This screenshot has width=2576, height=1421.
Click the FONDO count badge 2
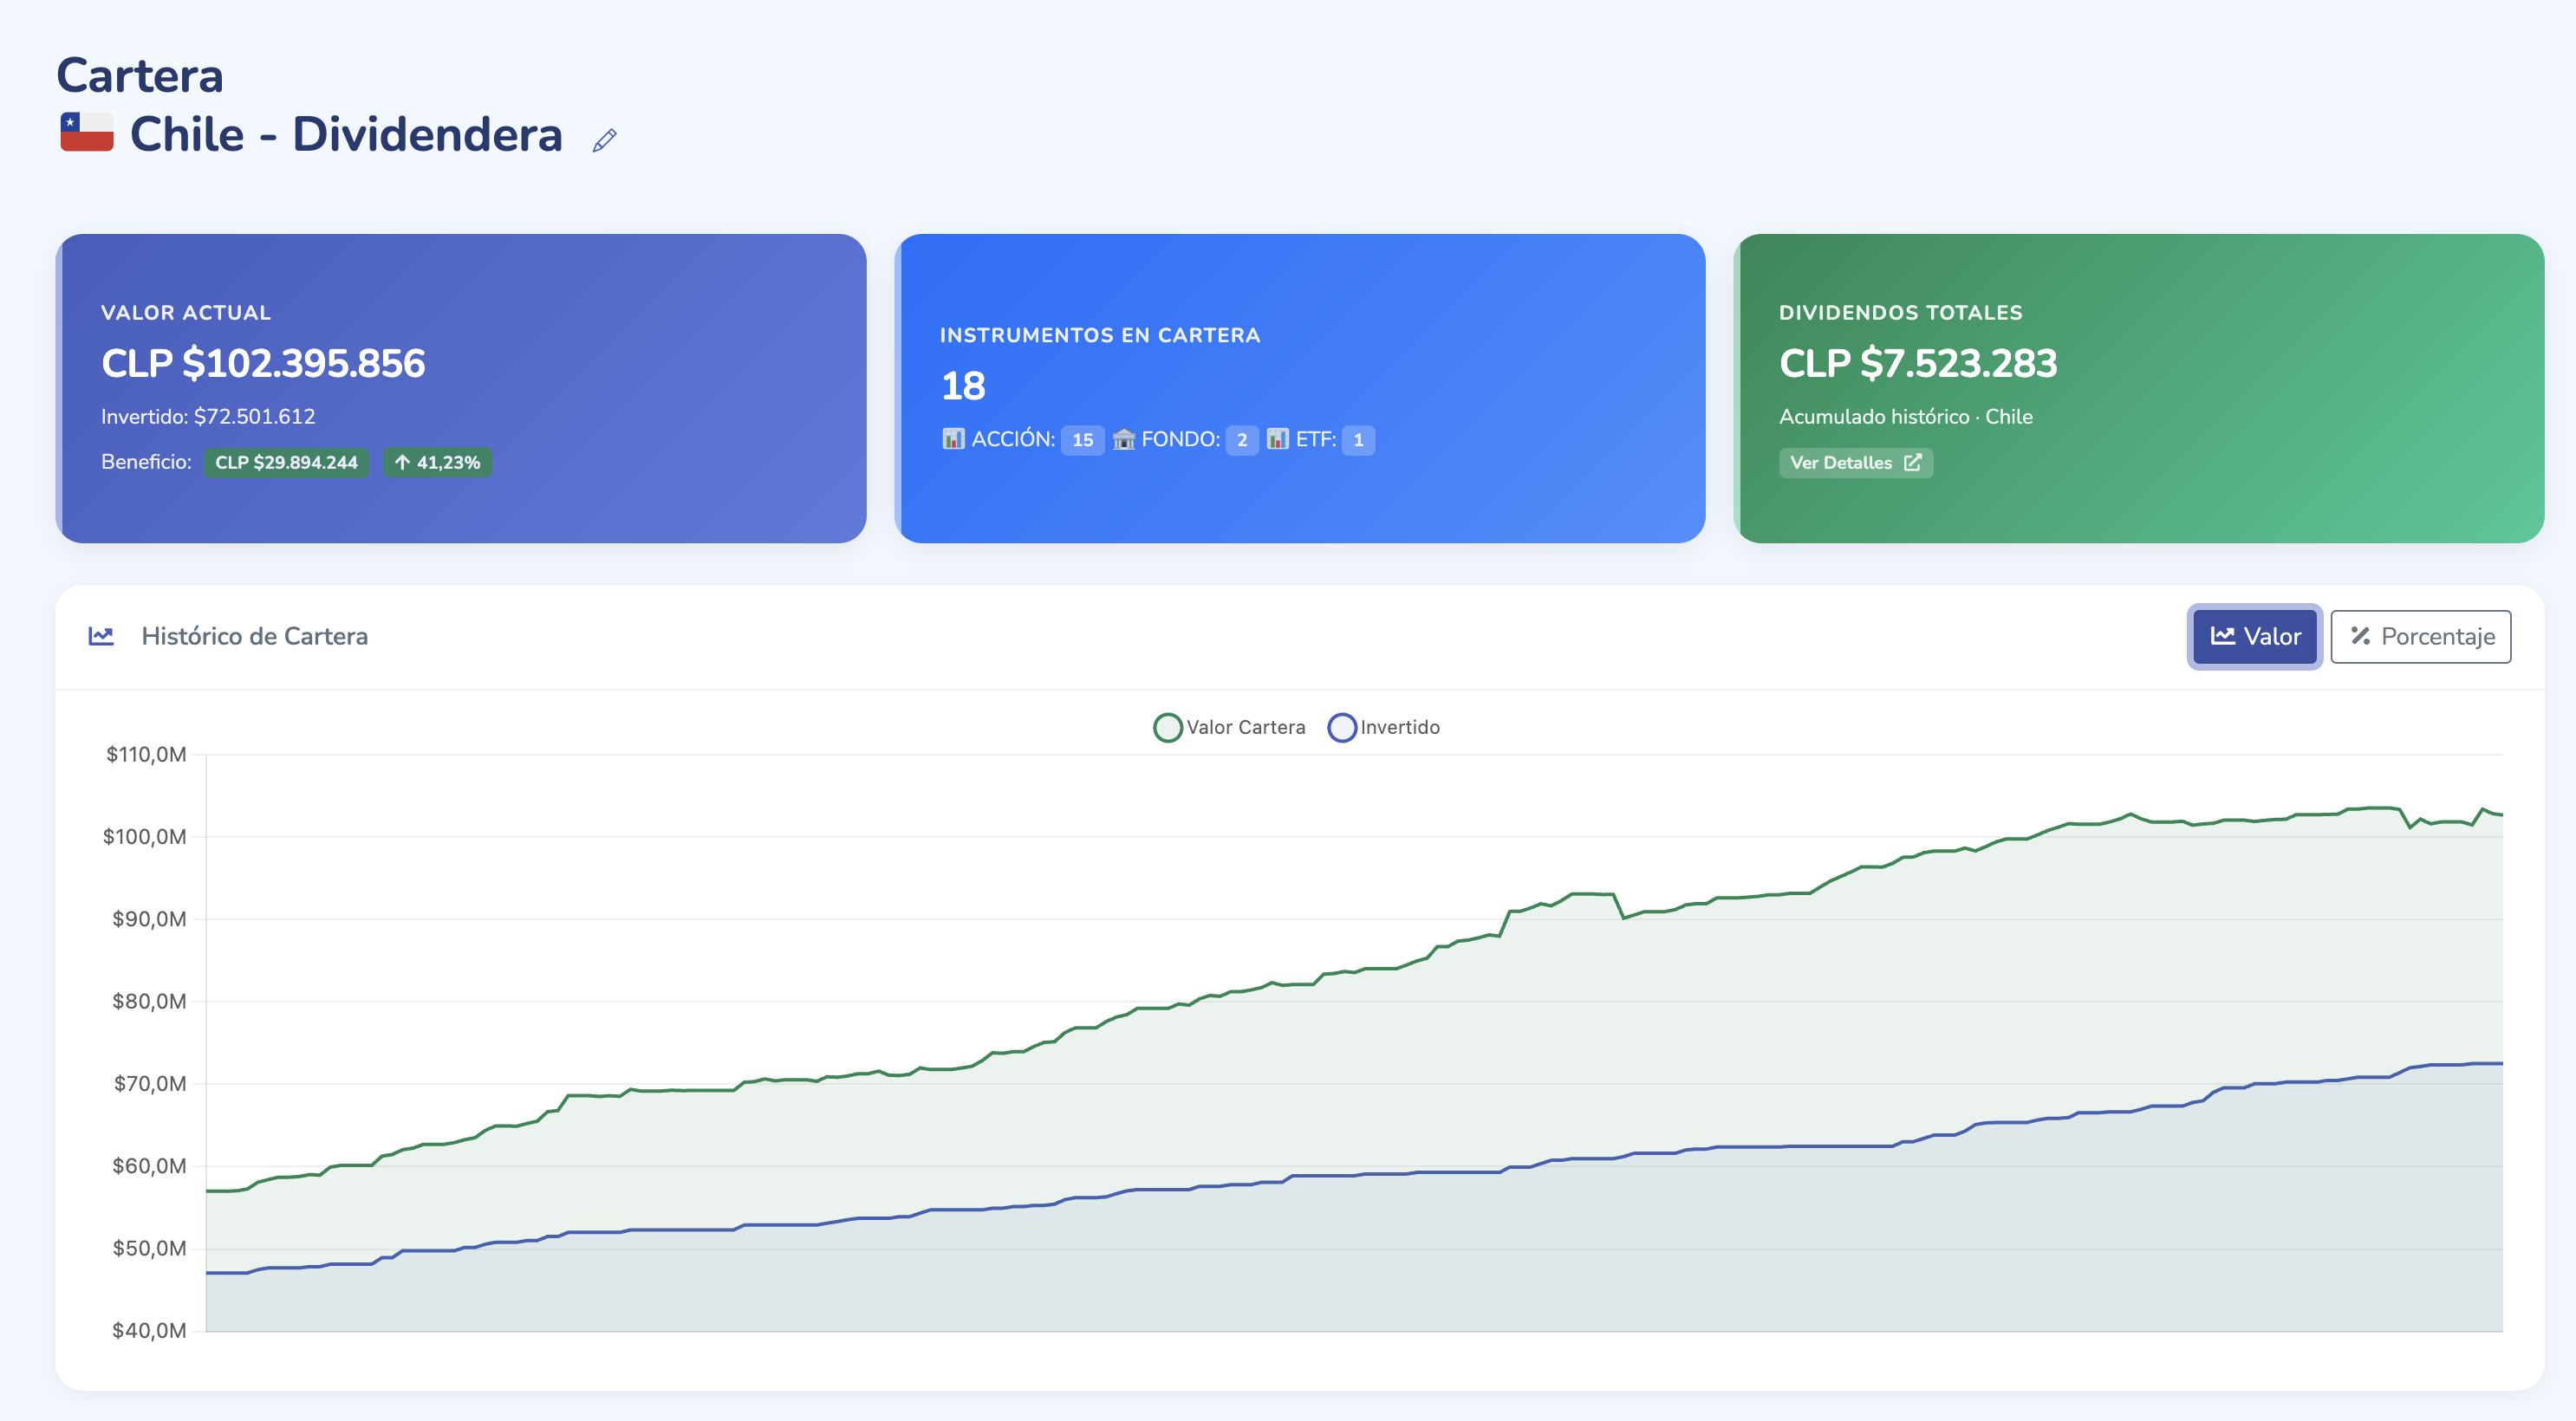pos(1241,440)
